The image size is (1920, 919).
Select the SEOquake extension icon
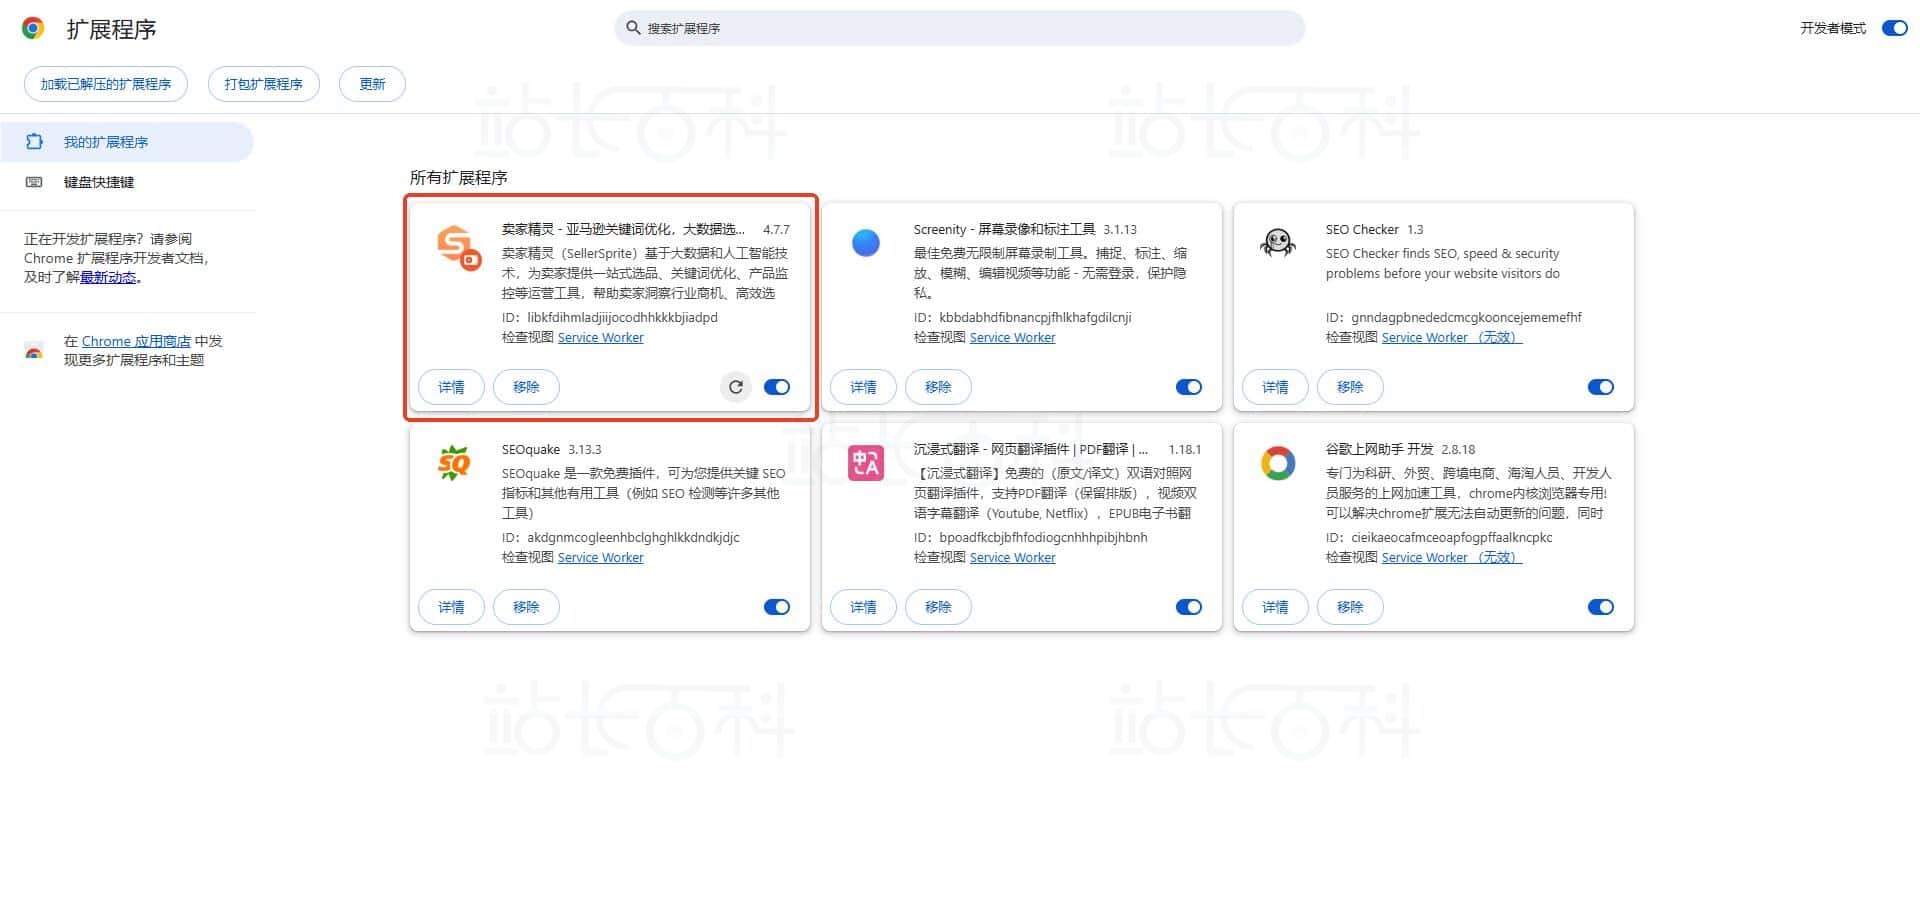(453, 463)
